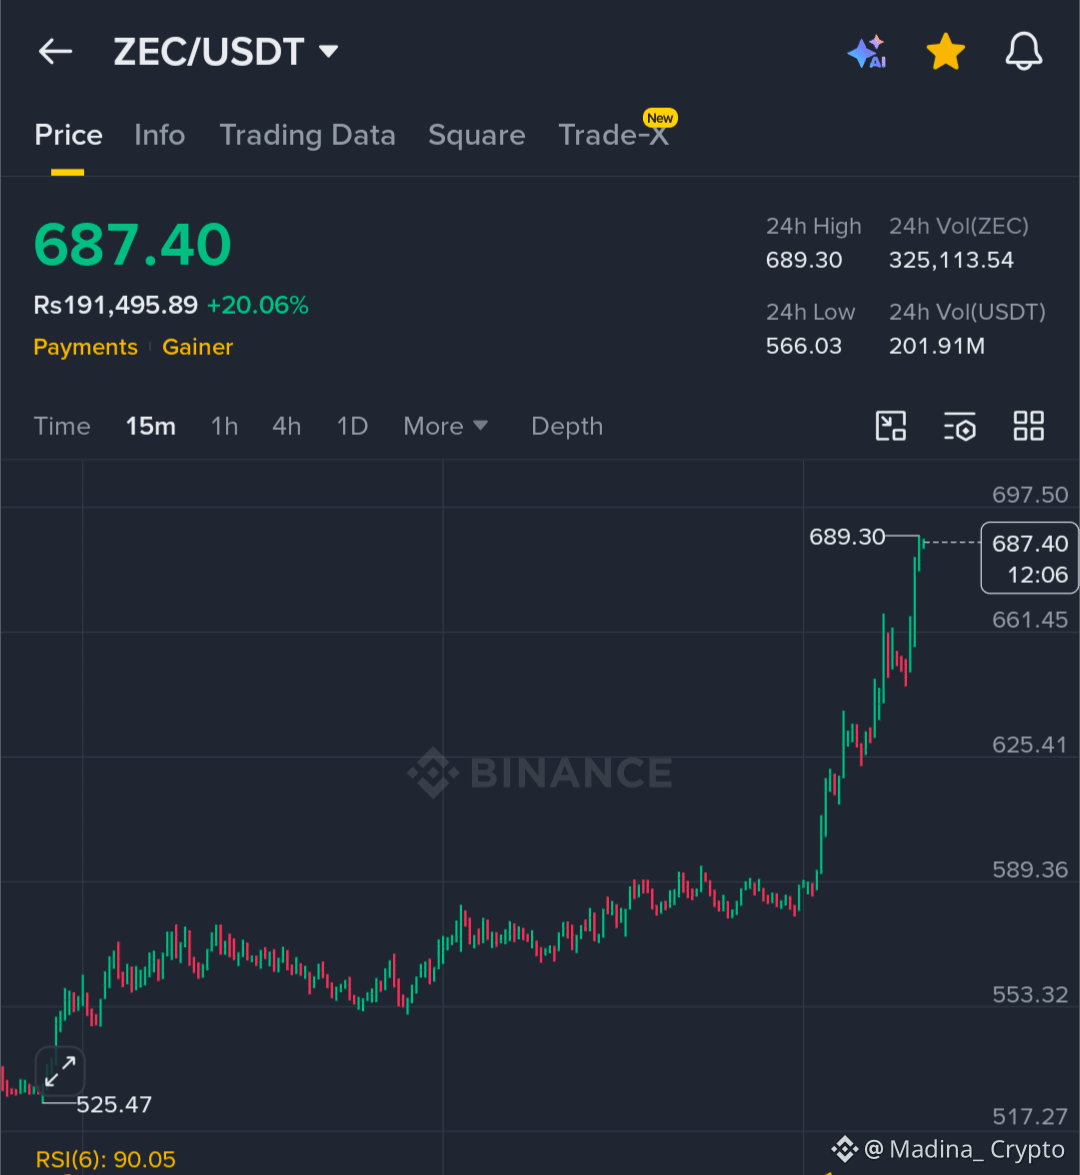Select the 1h chart interval

point(224,426)
